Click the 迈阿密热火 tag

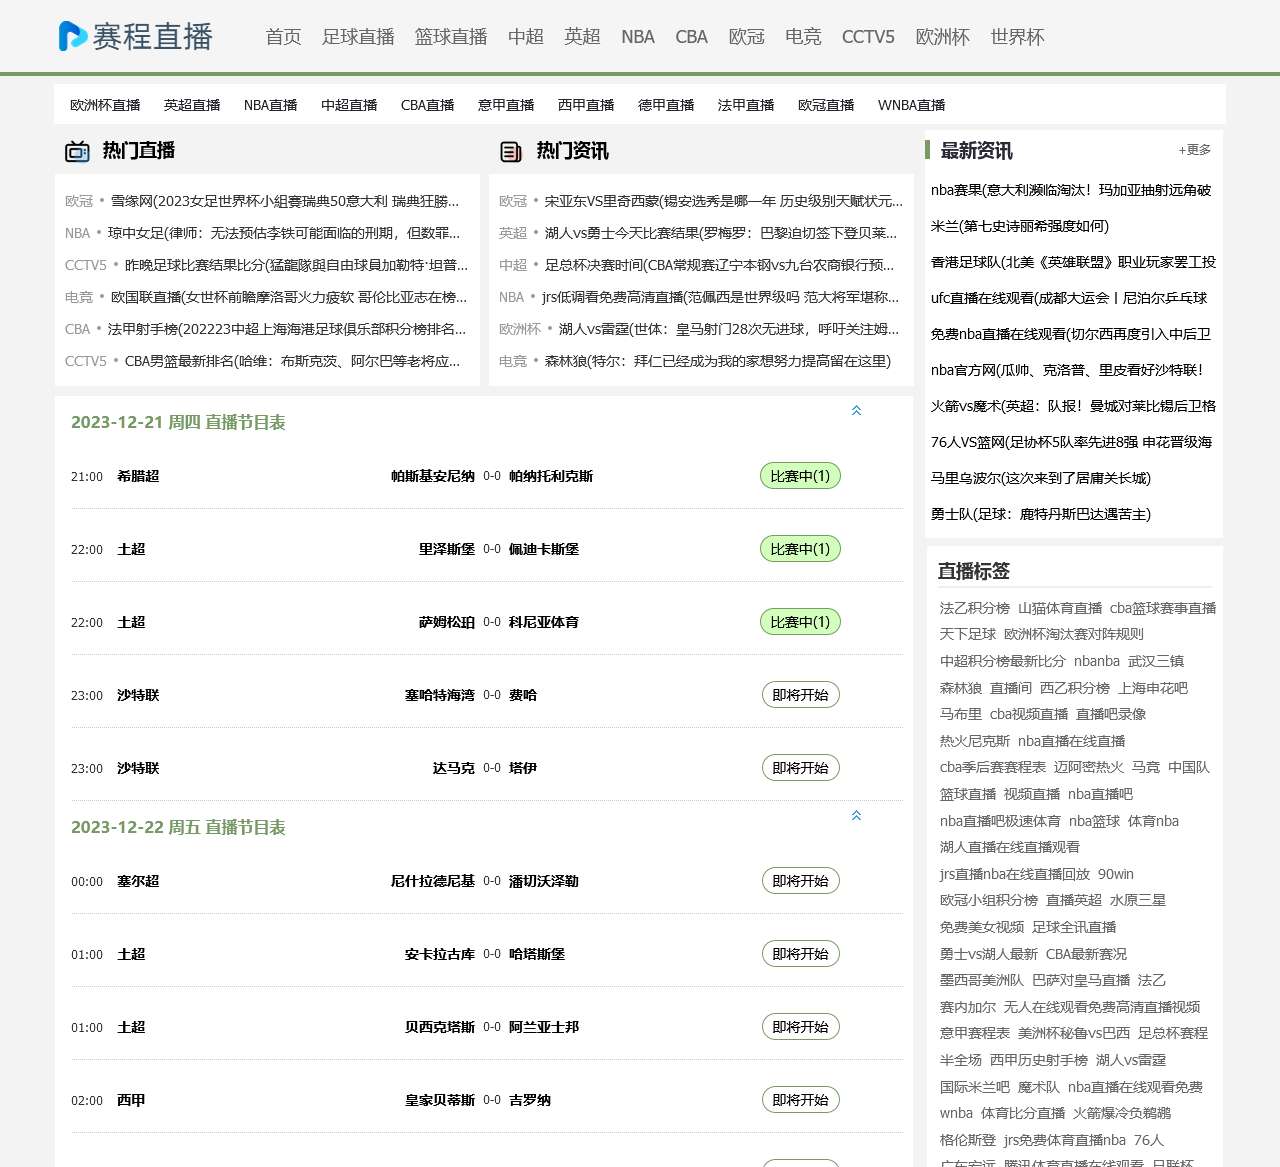(1089, 767)
